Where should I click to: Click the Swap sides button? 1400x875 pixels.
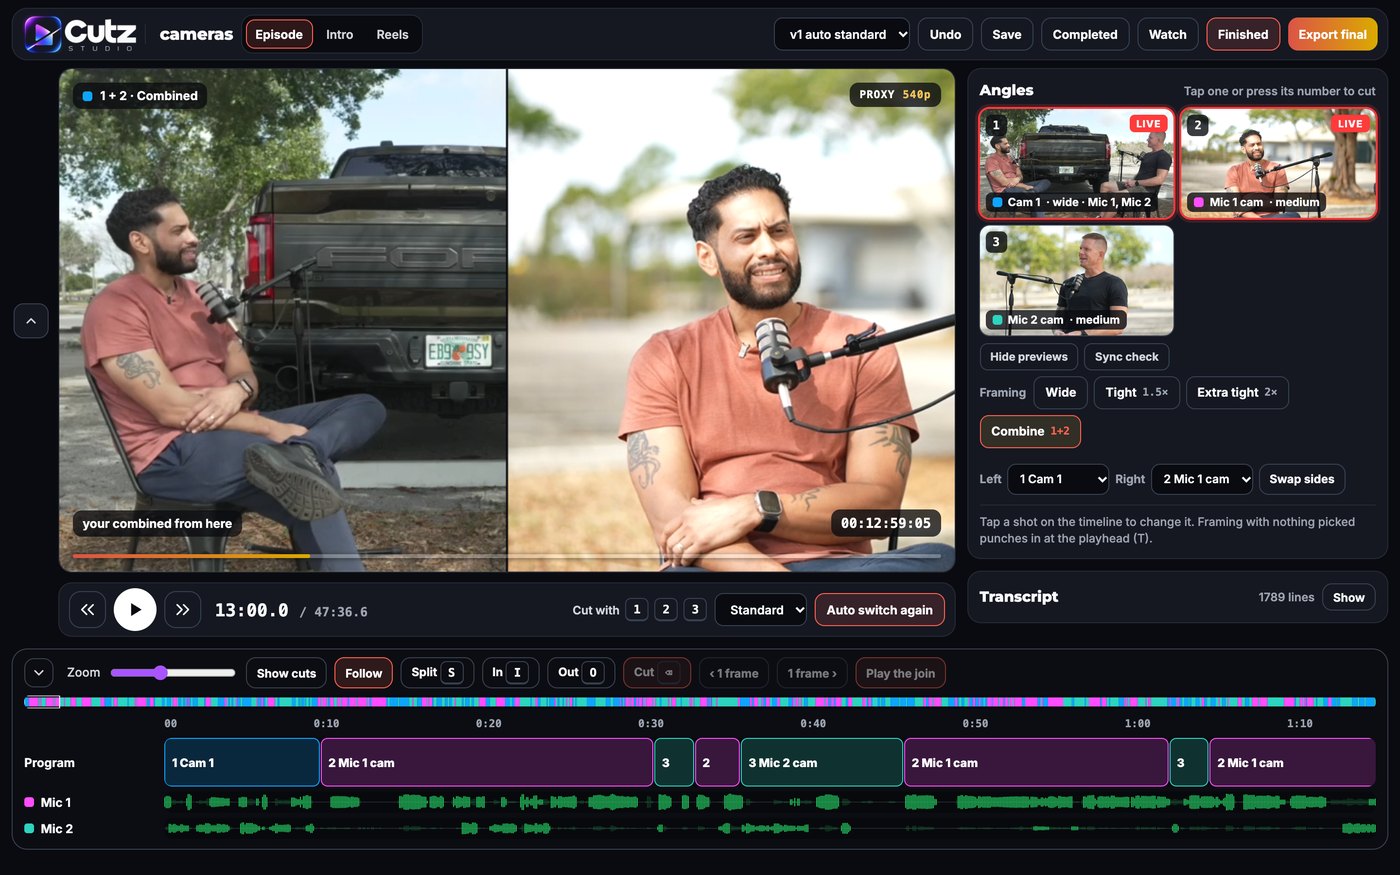(x=1302, y=479)
